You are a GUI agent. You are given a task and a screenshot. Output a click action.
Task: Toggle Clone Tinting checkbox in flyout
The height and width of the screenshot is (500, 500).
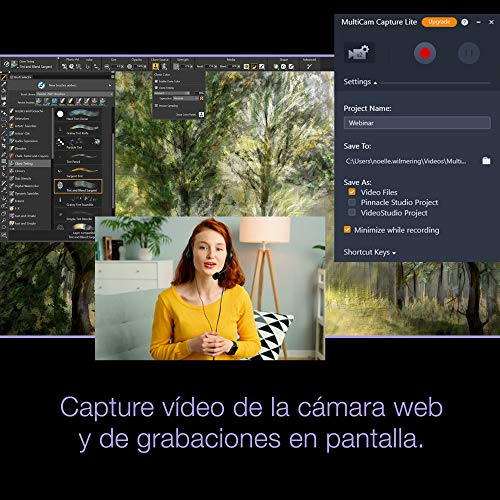[x=156, y=88]
